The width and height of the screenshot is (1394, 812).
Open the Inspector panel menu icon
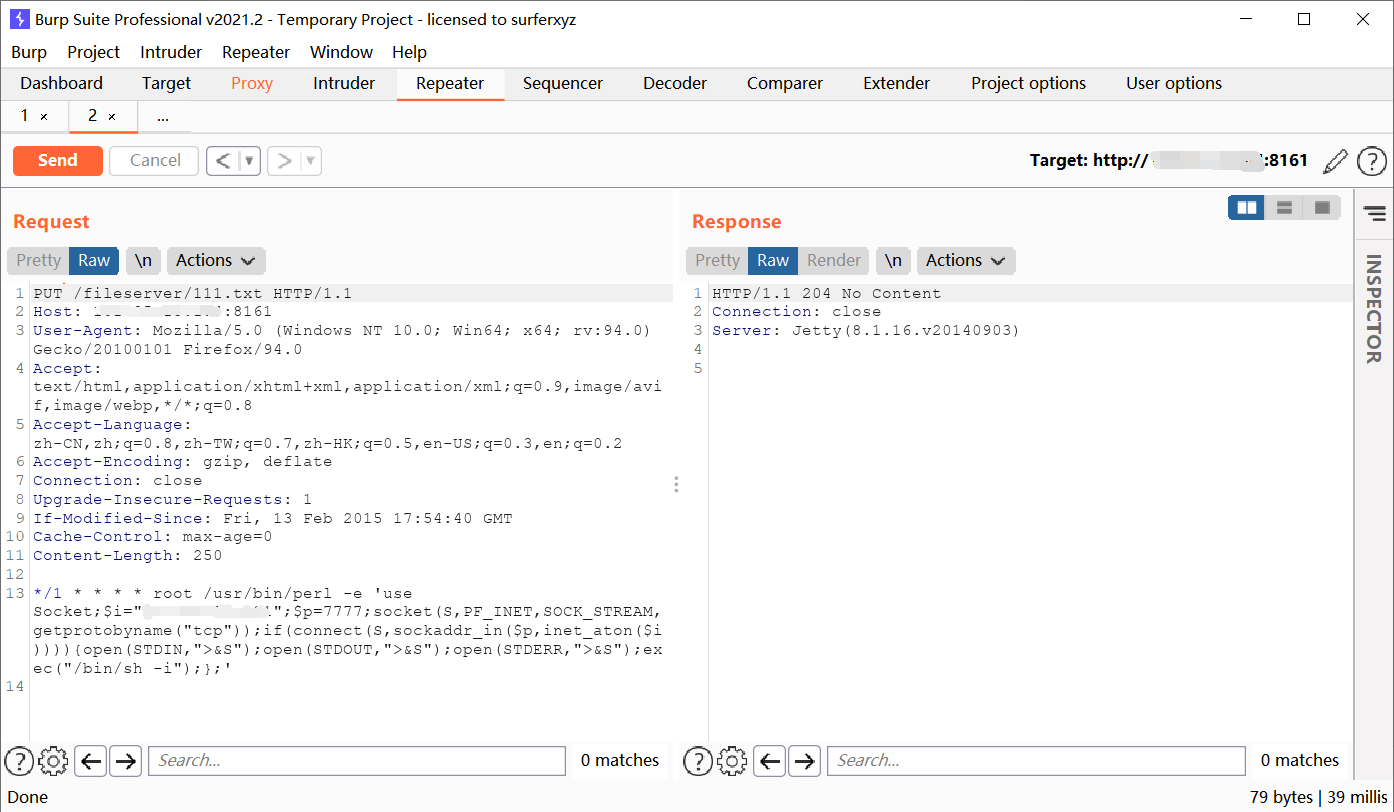[1375, 213]
